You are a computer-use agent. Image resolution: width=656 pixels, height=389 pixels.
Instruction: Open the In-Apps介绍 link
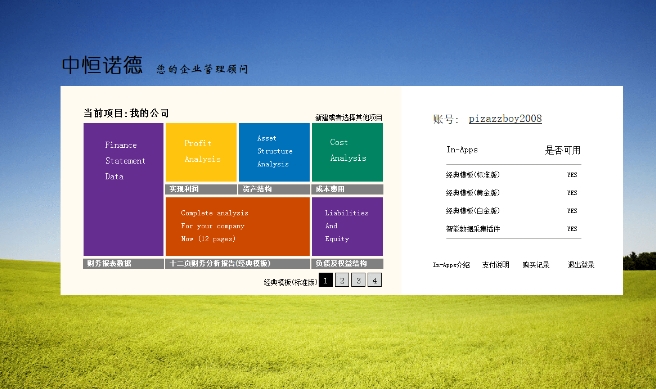click(451, 265)
